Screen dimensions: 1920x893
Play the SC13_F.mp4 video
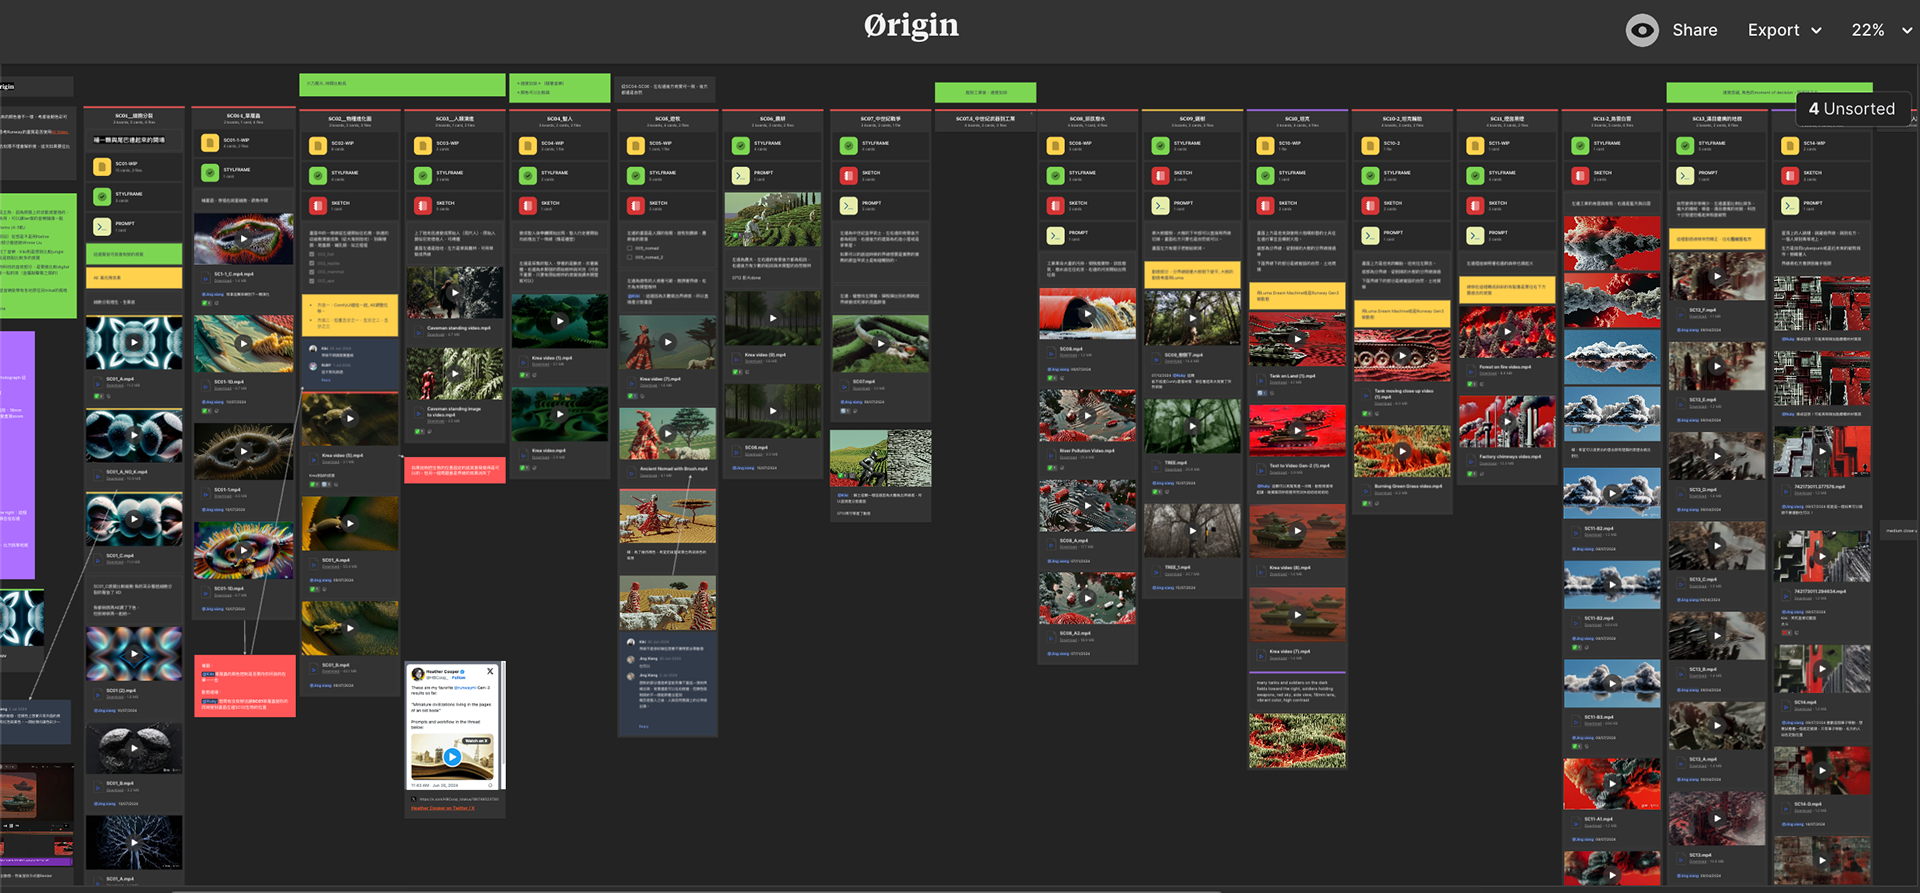pos(1717,276)
